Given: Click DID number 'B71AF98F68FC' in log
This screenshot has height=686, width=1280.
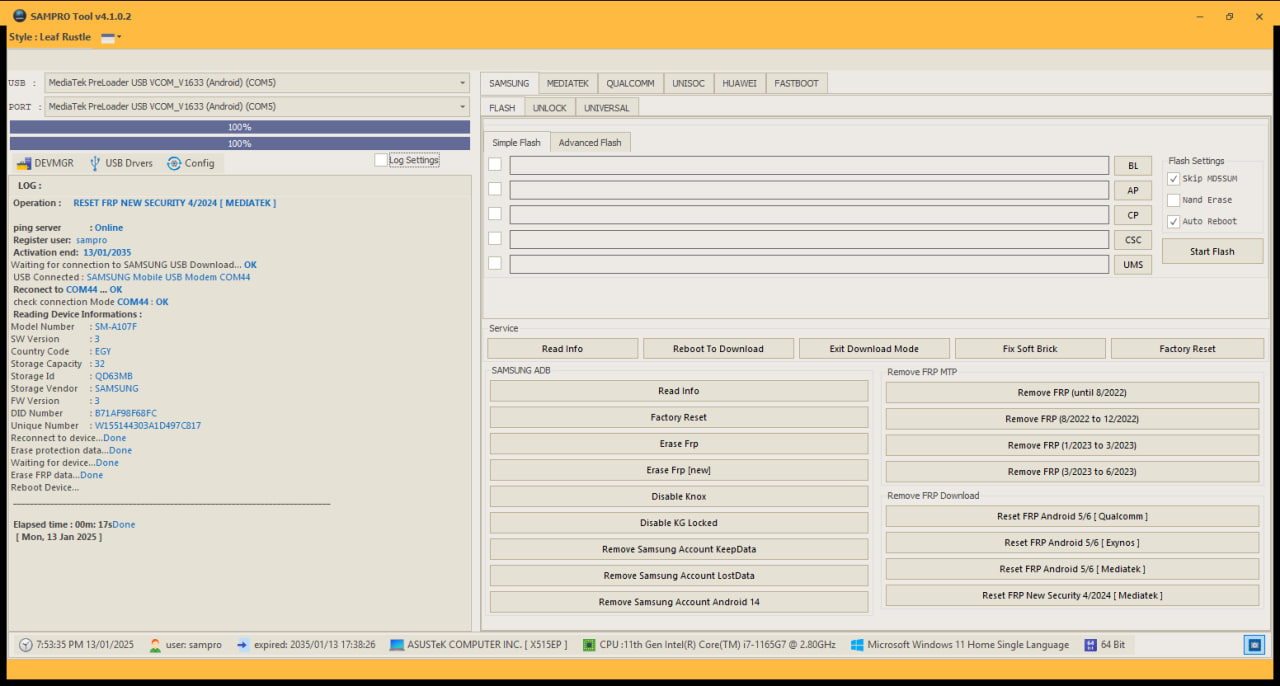Looking at the screenshot, I should click(126, 413).
